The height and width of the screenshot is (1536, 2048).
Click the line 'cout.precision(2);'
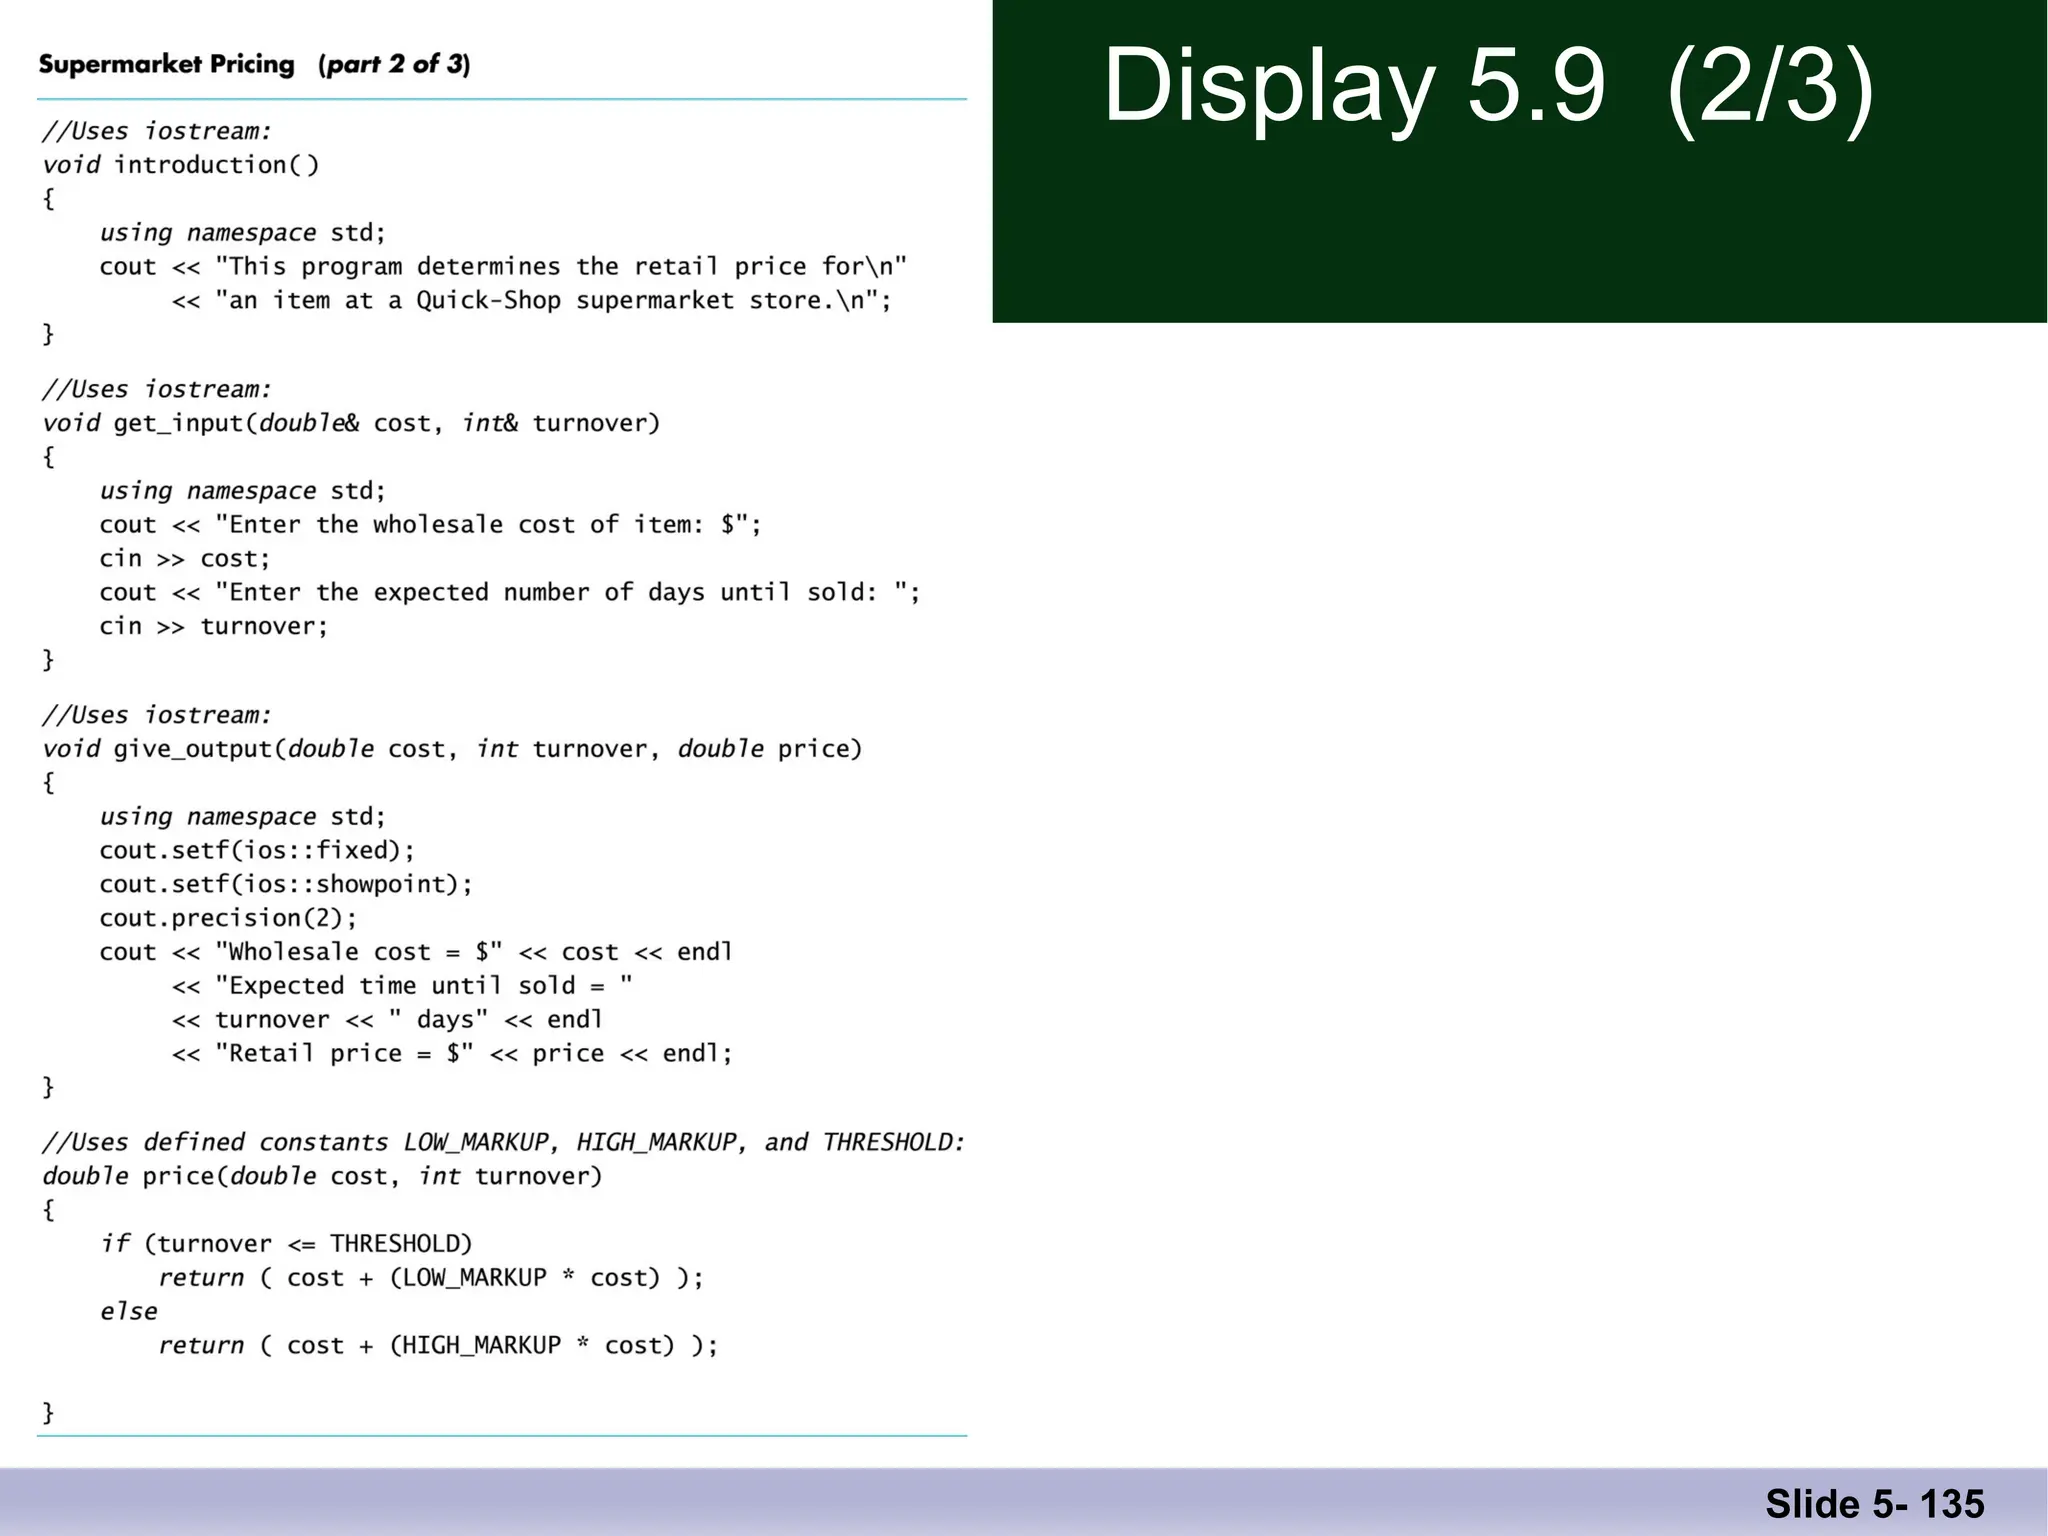click(x=228, y=919)
